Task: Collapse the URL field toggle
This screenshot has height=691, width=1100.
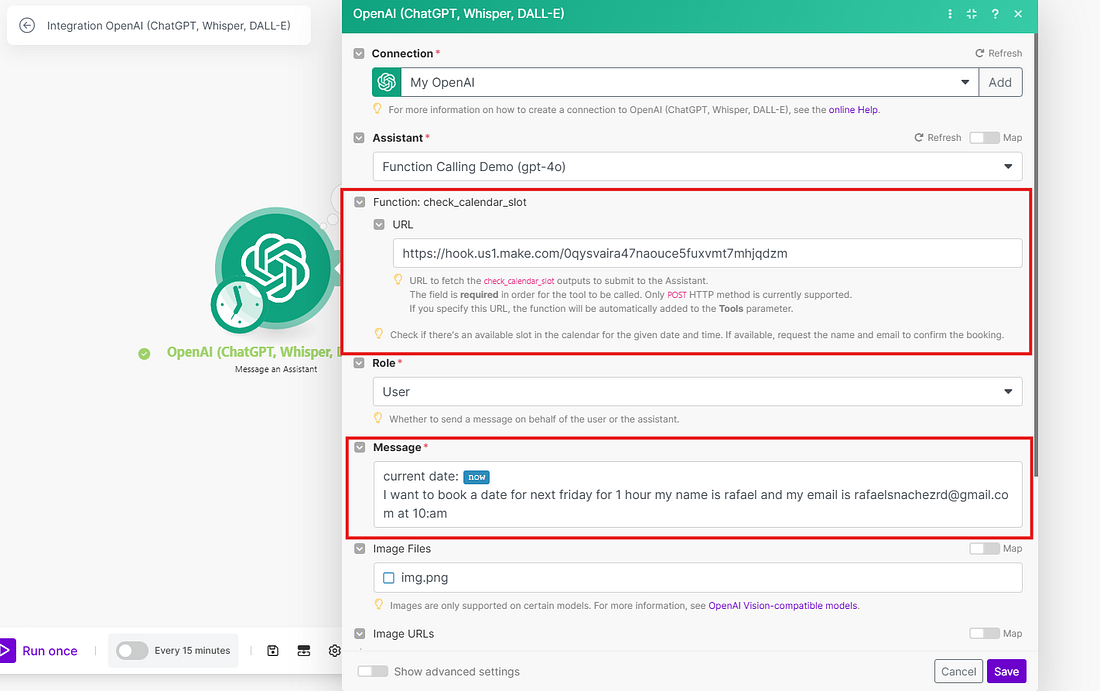Action: (x=380, y=224)
